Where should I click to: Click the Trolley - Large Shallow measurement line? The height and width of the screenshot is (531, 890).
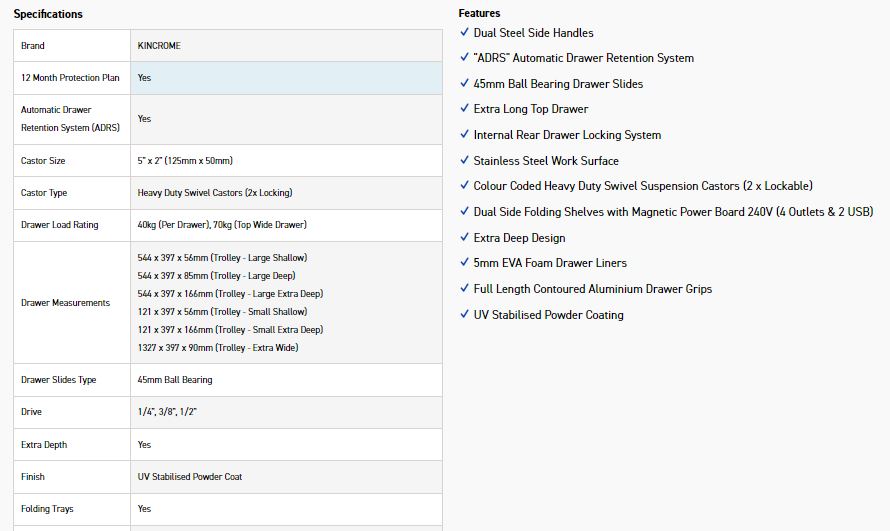tap(222, 258)
